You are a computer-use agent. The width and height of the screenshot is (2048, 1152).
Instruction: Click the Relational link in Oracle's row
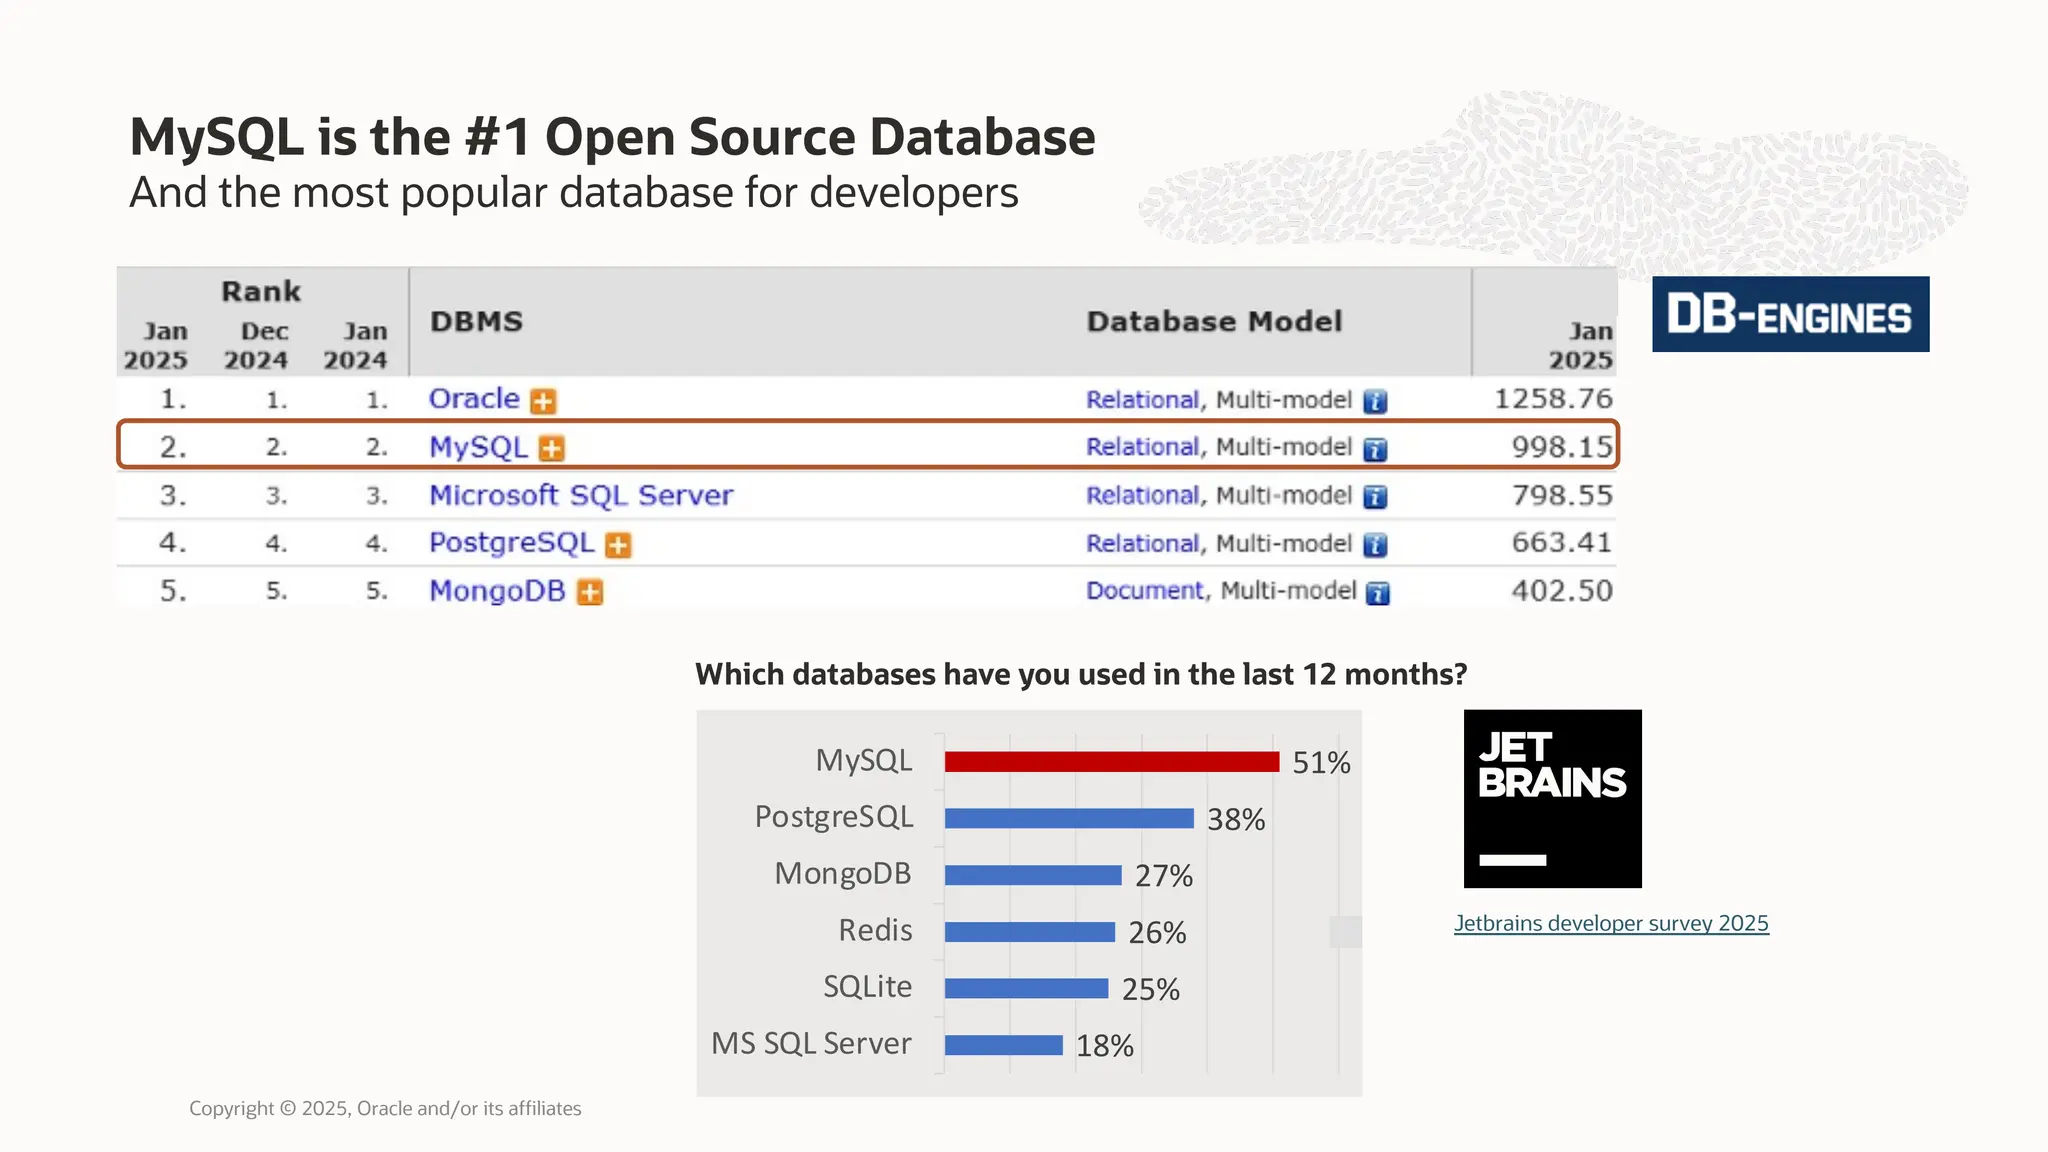tap(1142, 400)
